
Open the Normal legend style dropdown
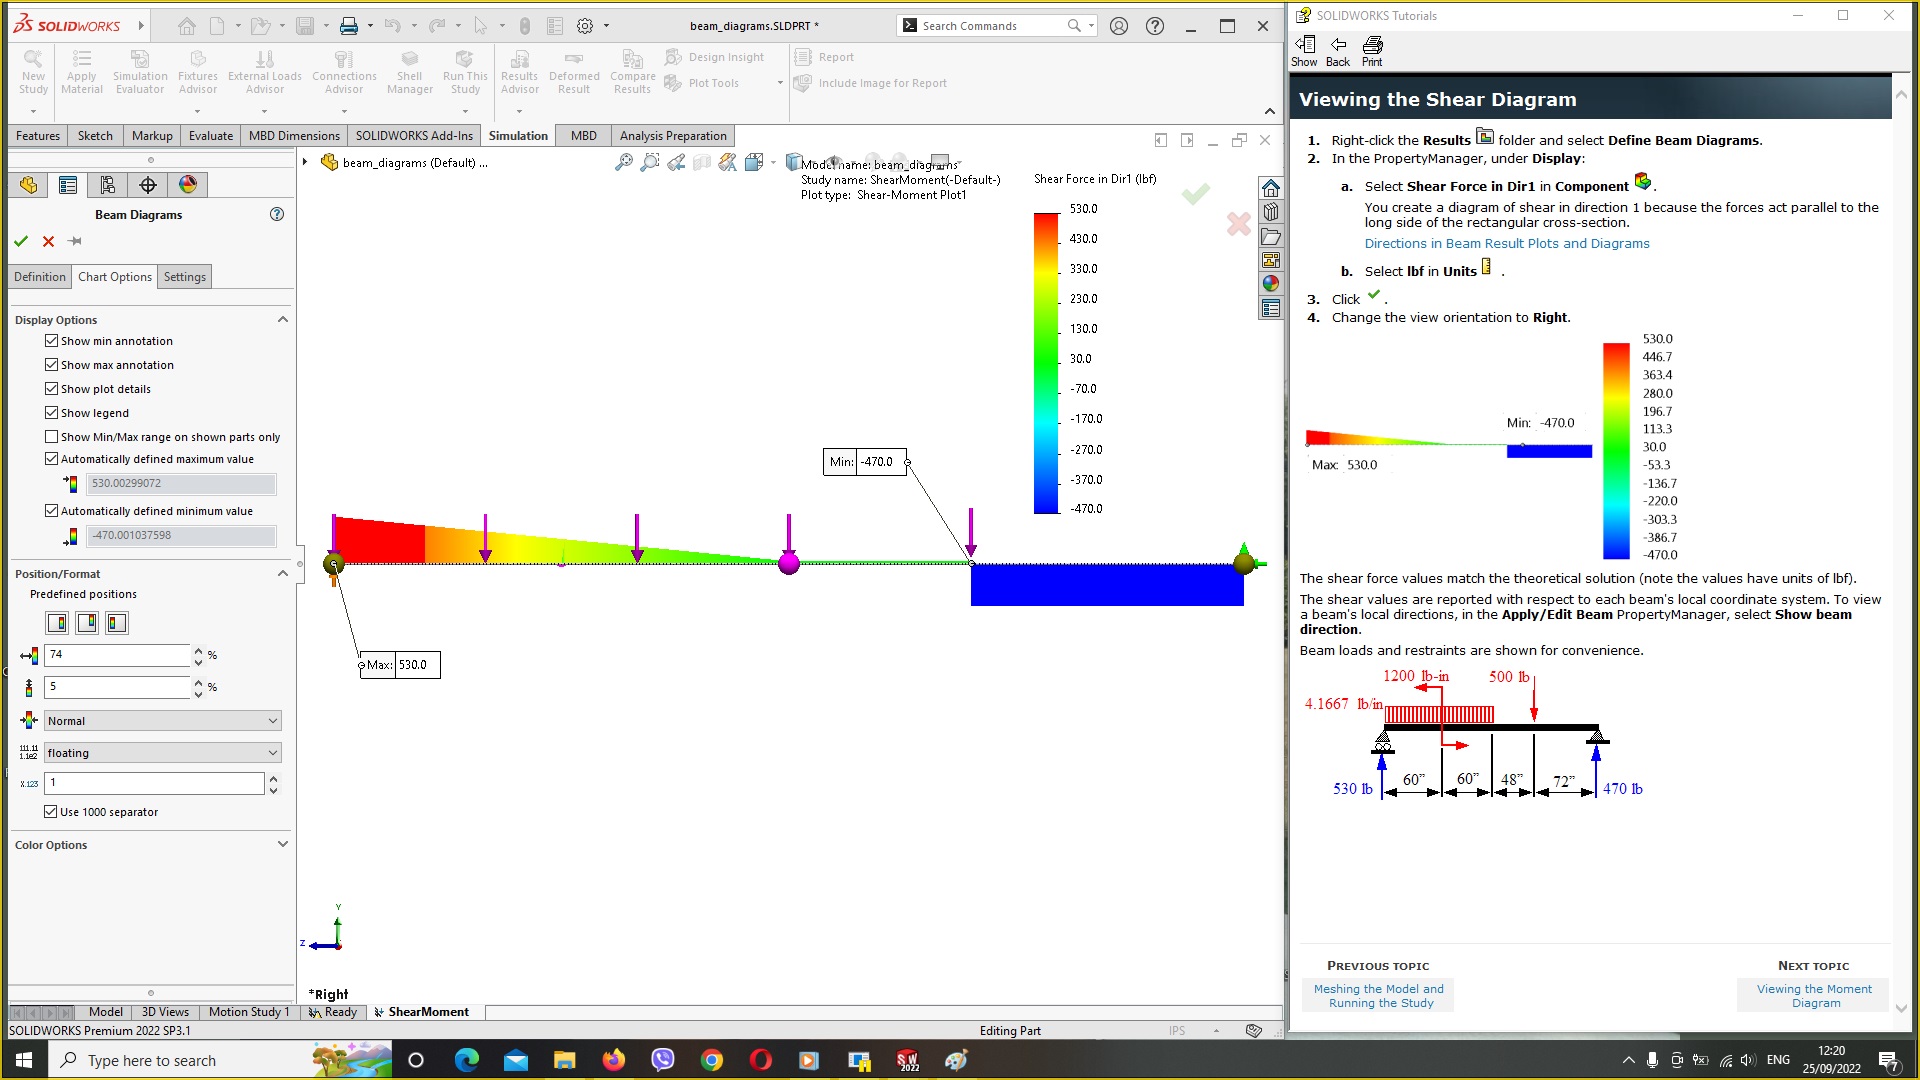pos(162,721)
